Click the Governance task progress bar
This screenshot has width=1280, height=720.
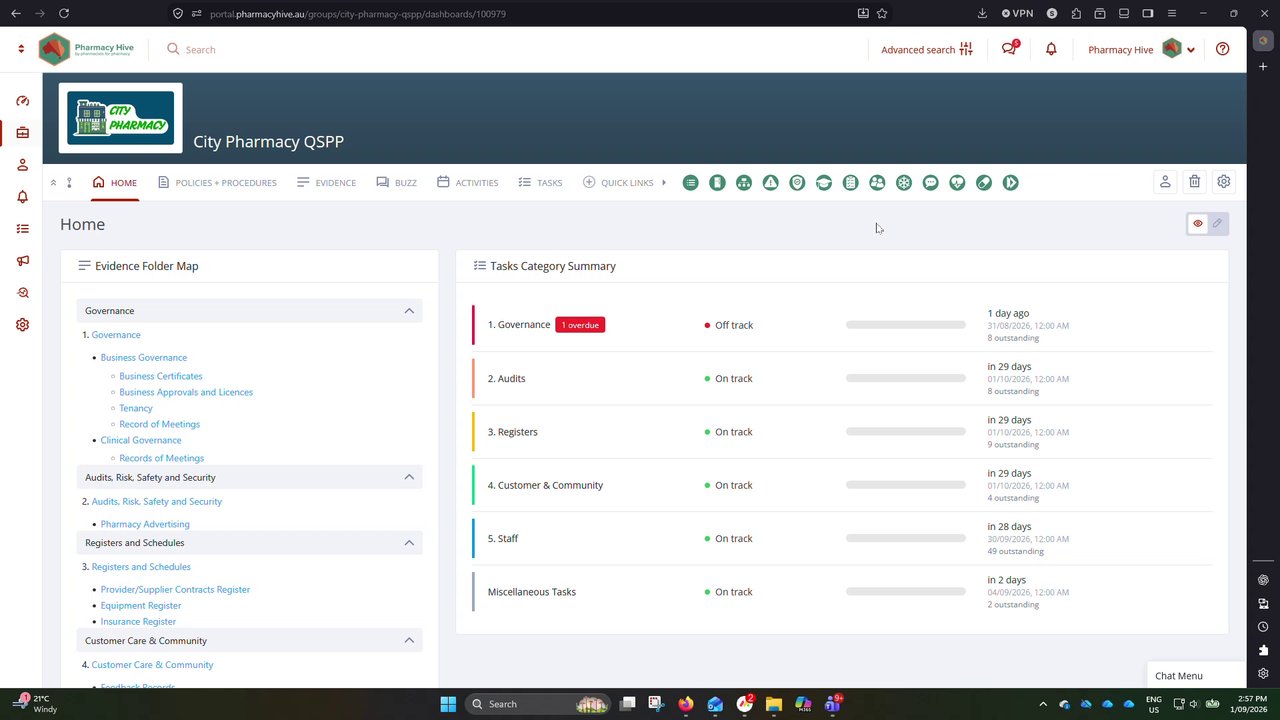906,325
